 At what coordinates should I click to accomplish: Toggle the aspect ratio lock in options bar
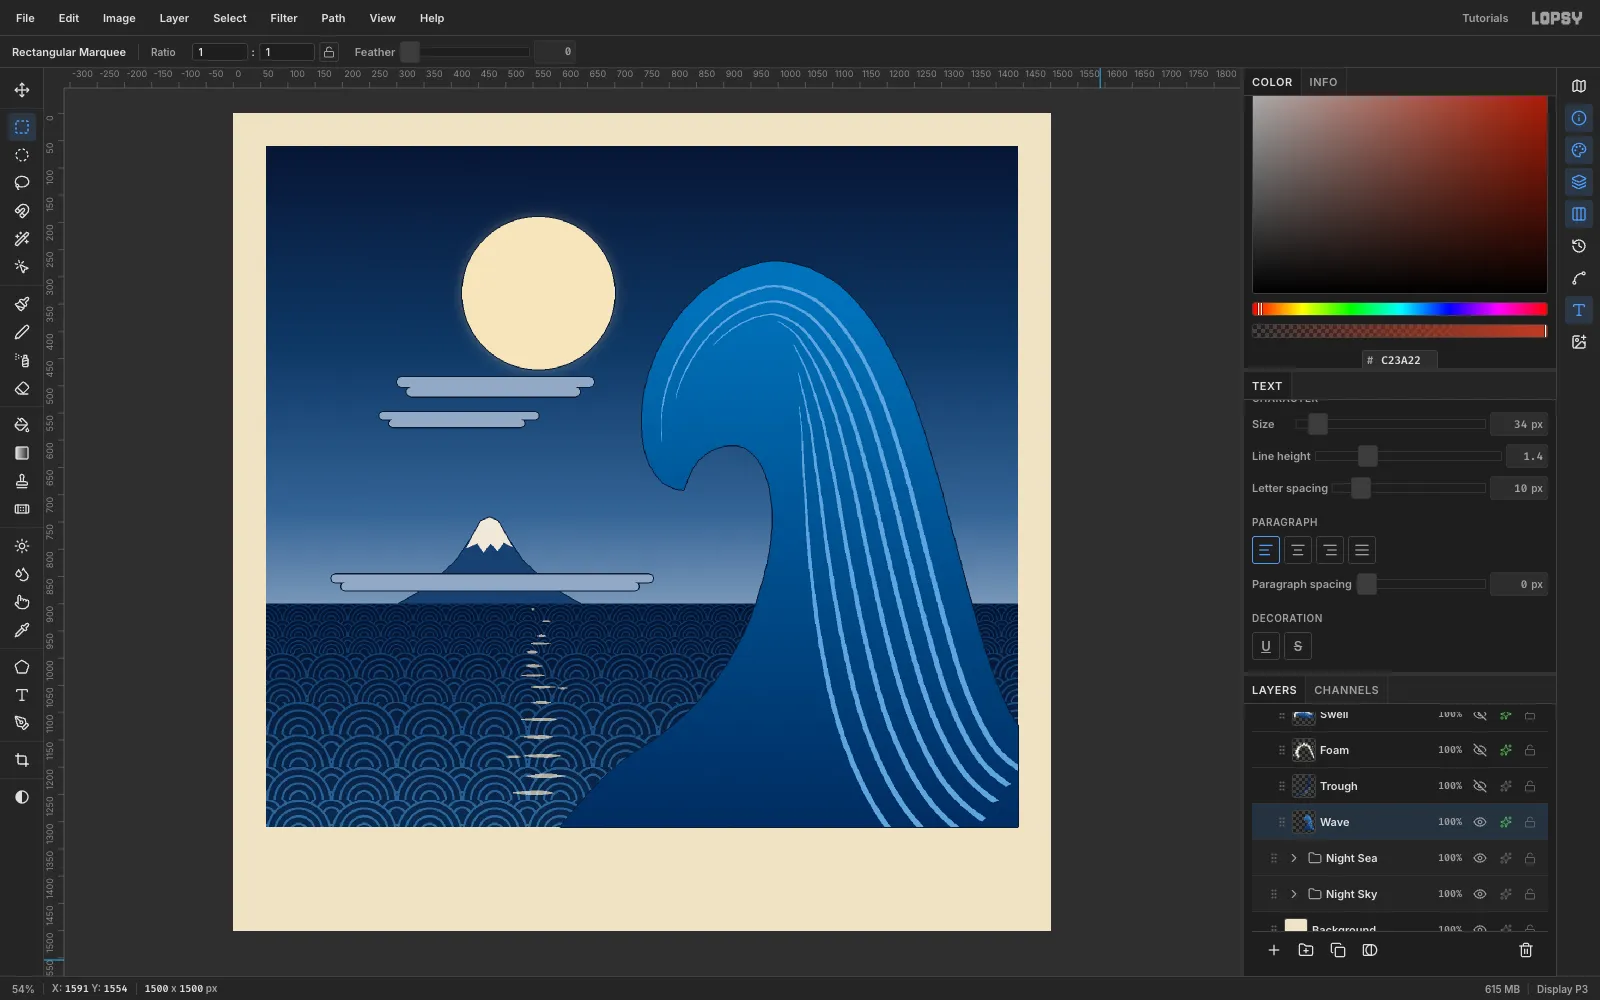pos(329,52)
